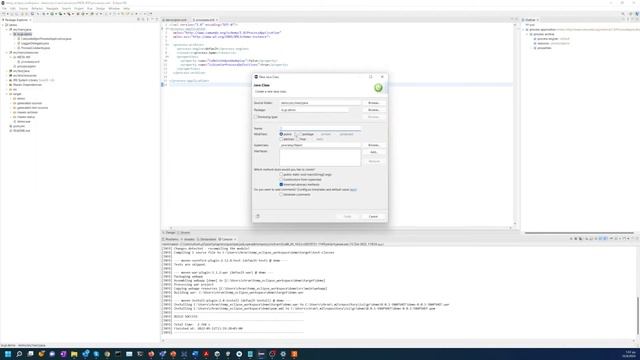Screen dimensions: 640x360
Task: Expand the Maven Dependencies node
Action: click(x=7, y=85)
